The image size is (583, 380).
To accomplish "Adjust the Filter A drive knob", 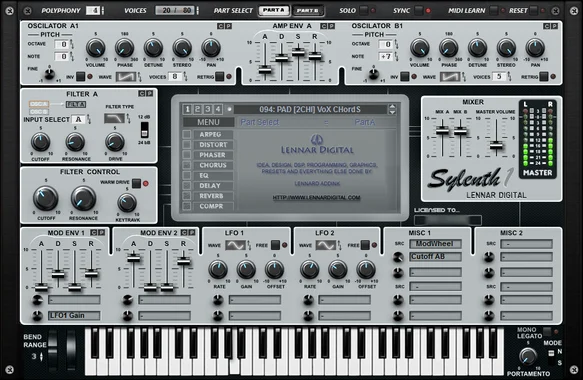I will pos(115,142).
